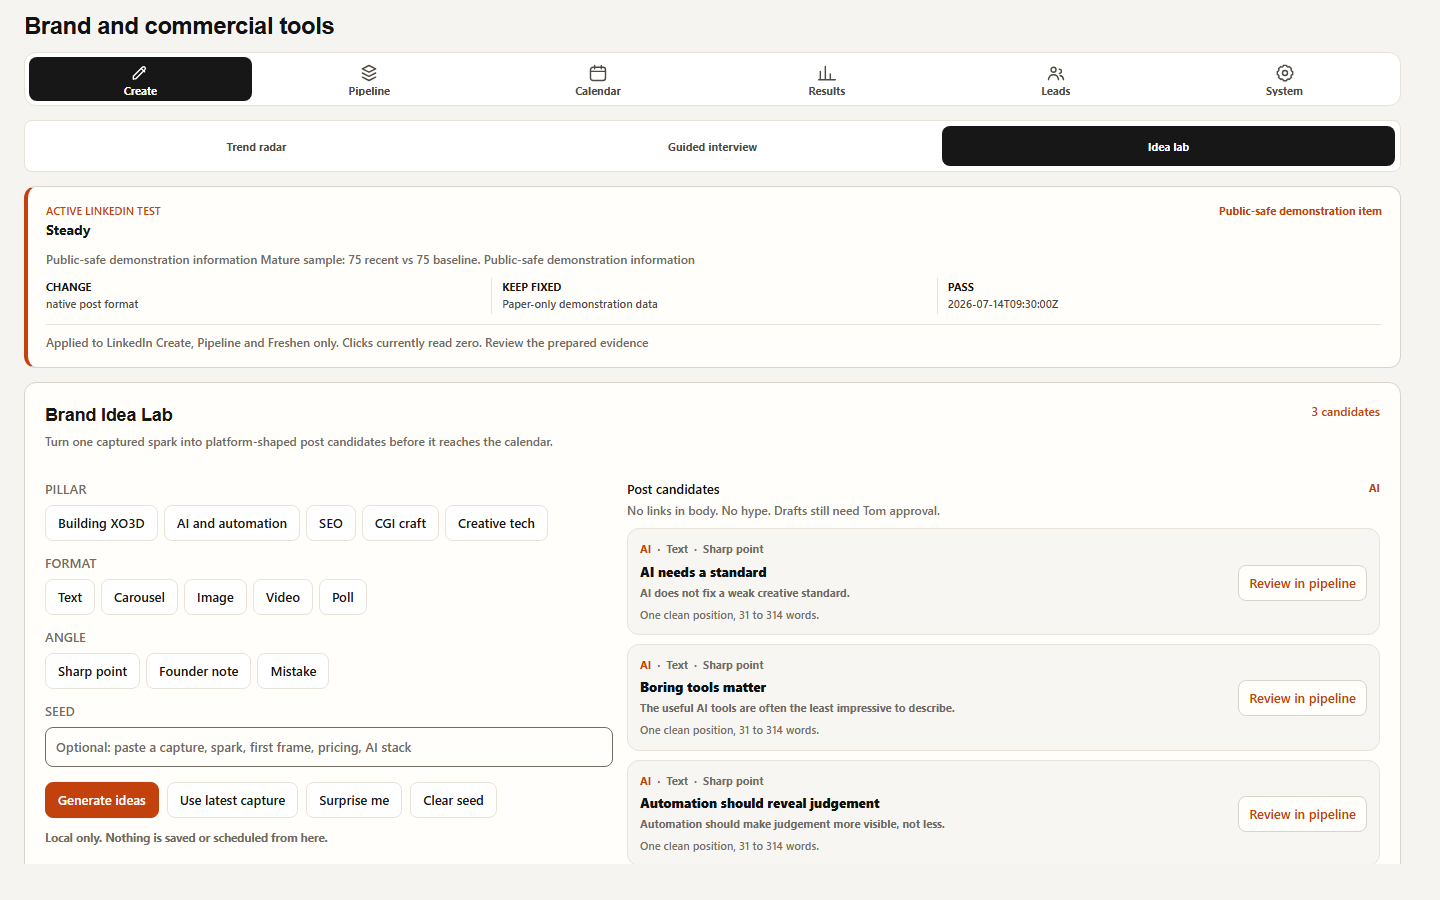Click the Calendar icon

click(x=598, y=73)
